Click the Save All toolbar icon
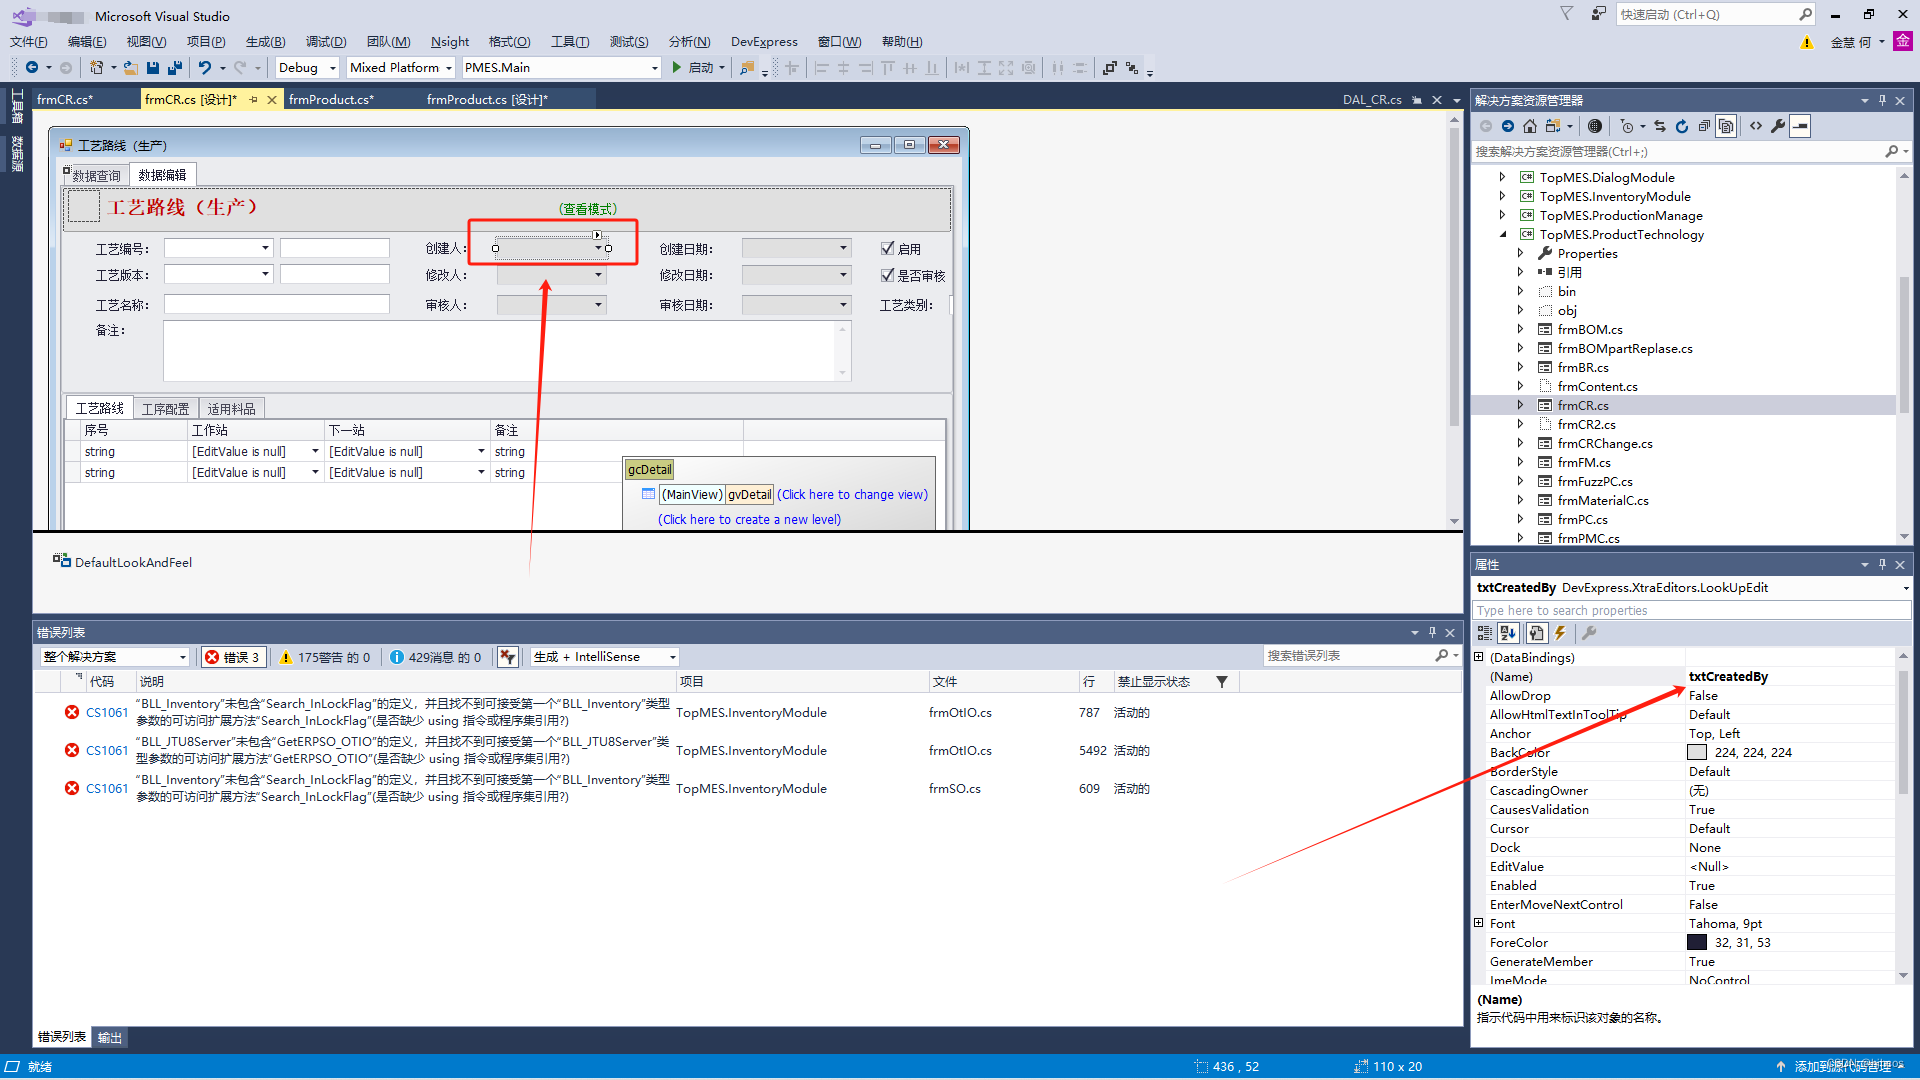The height and width of the screenshot is (1080, 1920). point(175,67)
